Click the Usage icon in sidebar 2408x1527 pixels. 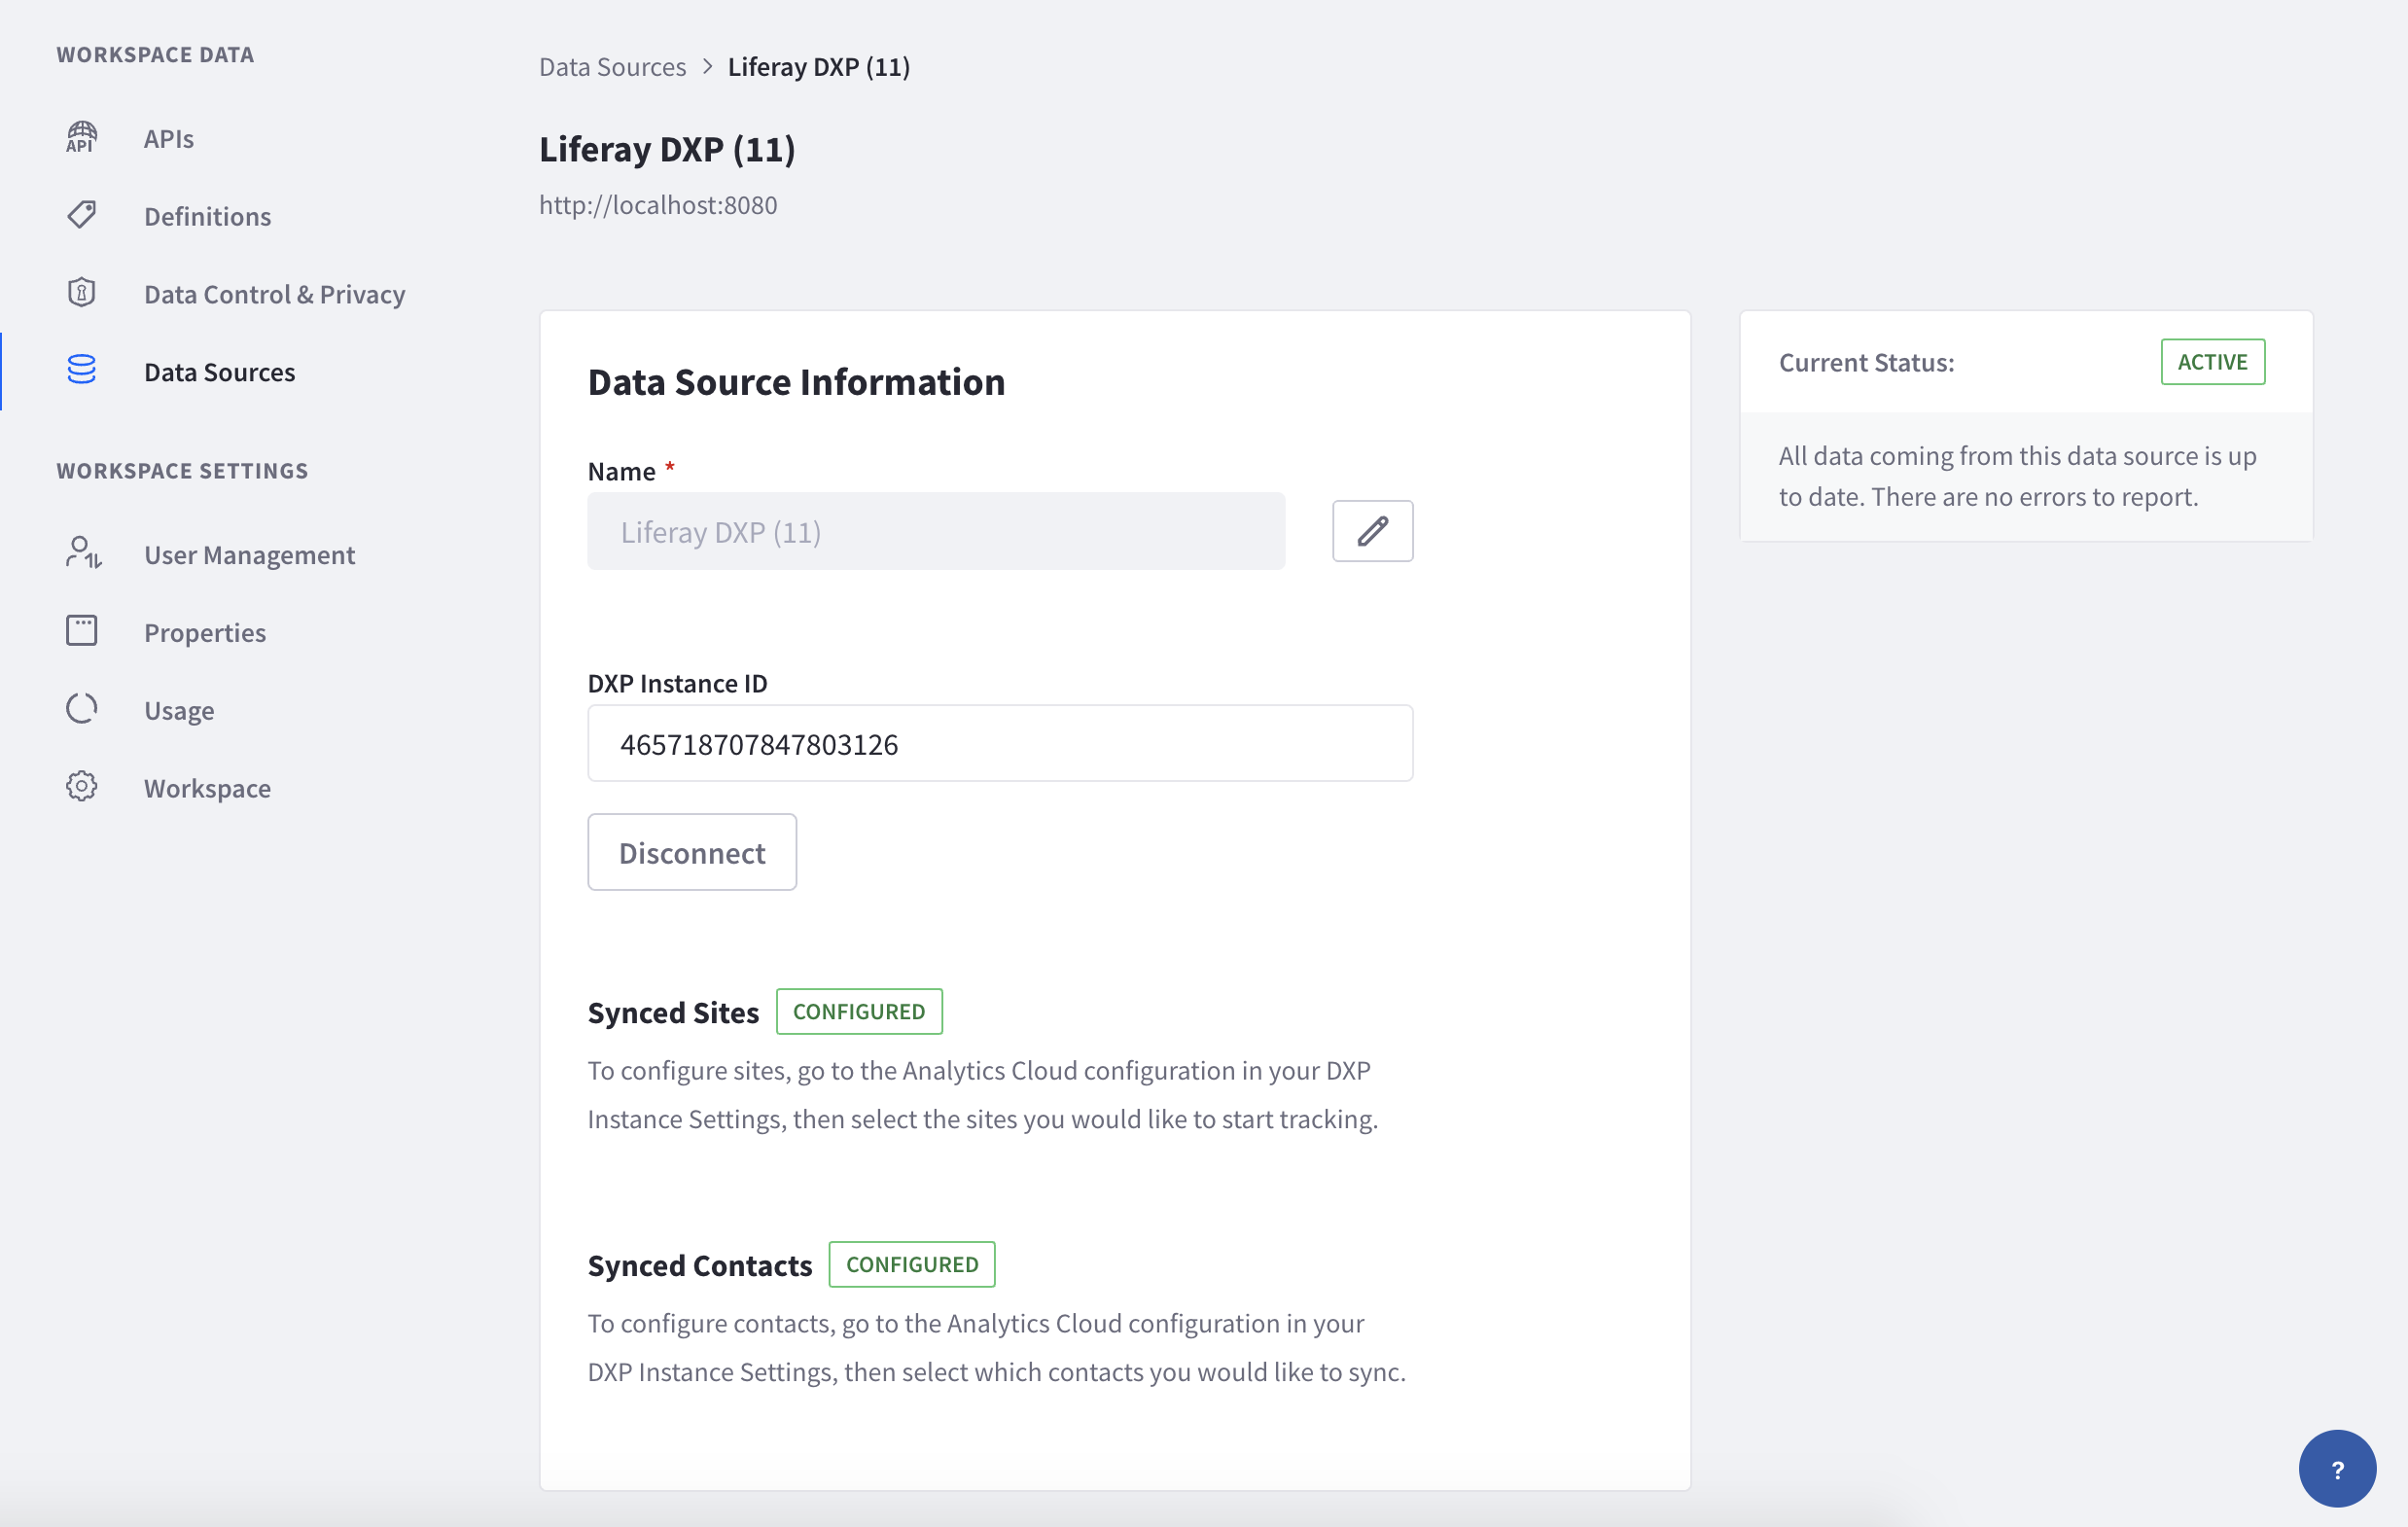pos(83,709)
